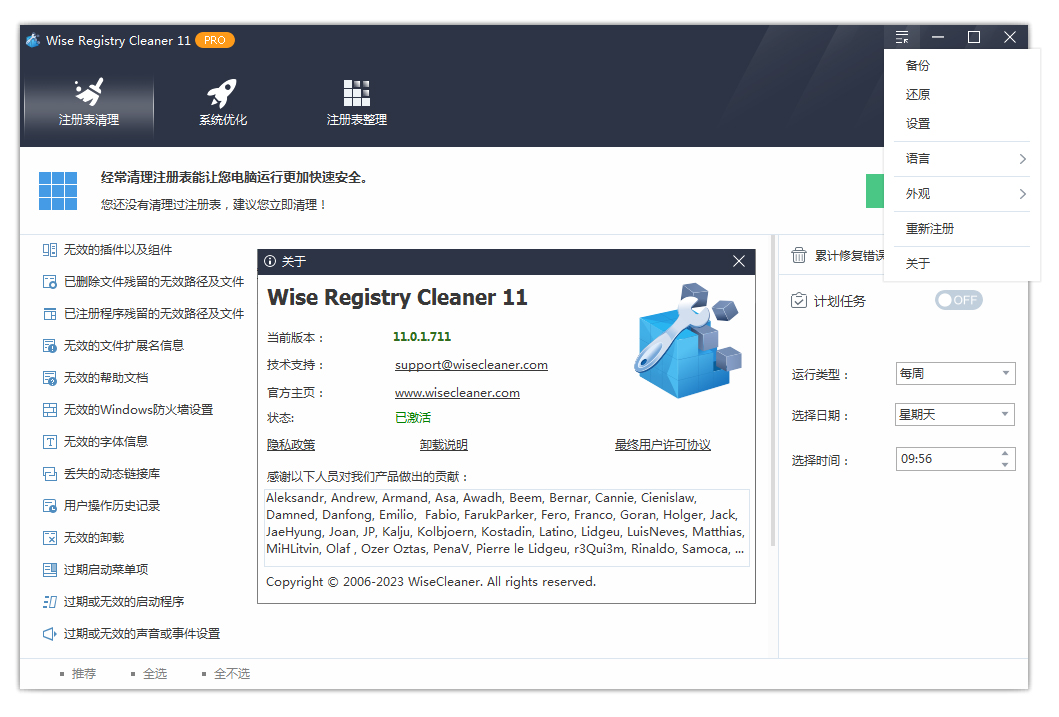Viewport: 1059px width, 717px height.
Task: Click the icon beside 过期启动菜单项
Action: (49, 570)
